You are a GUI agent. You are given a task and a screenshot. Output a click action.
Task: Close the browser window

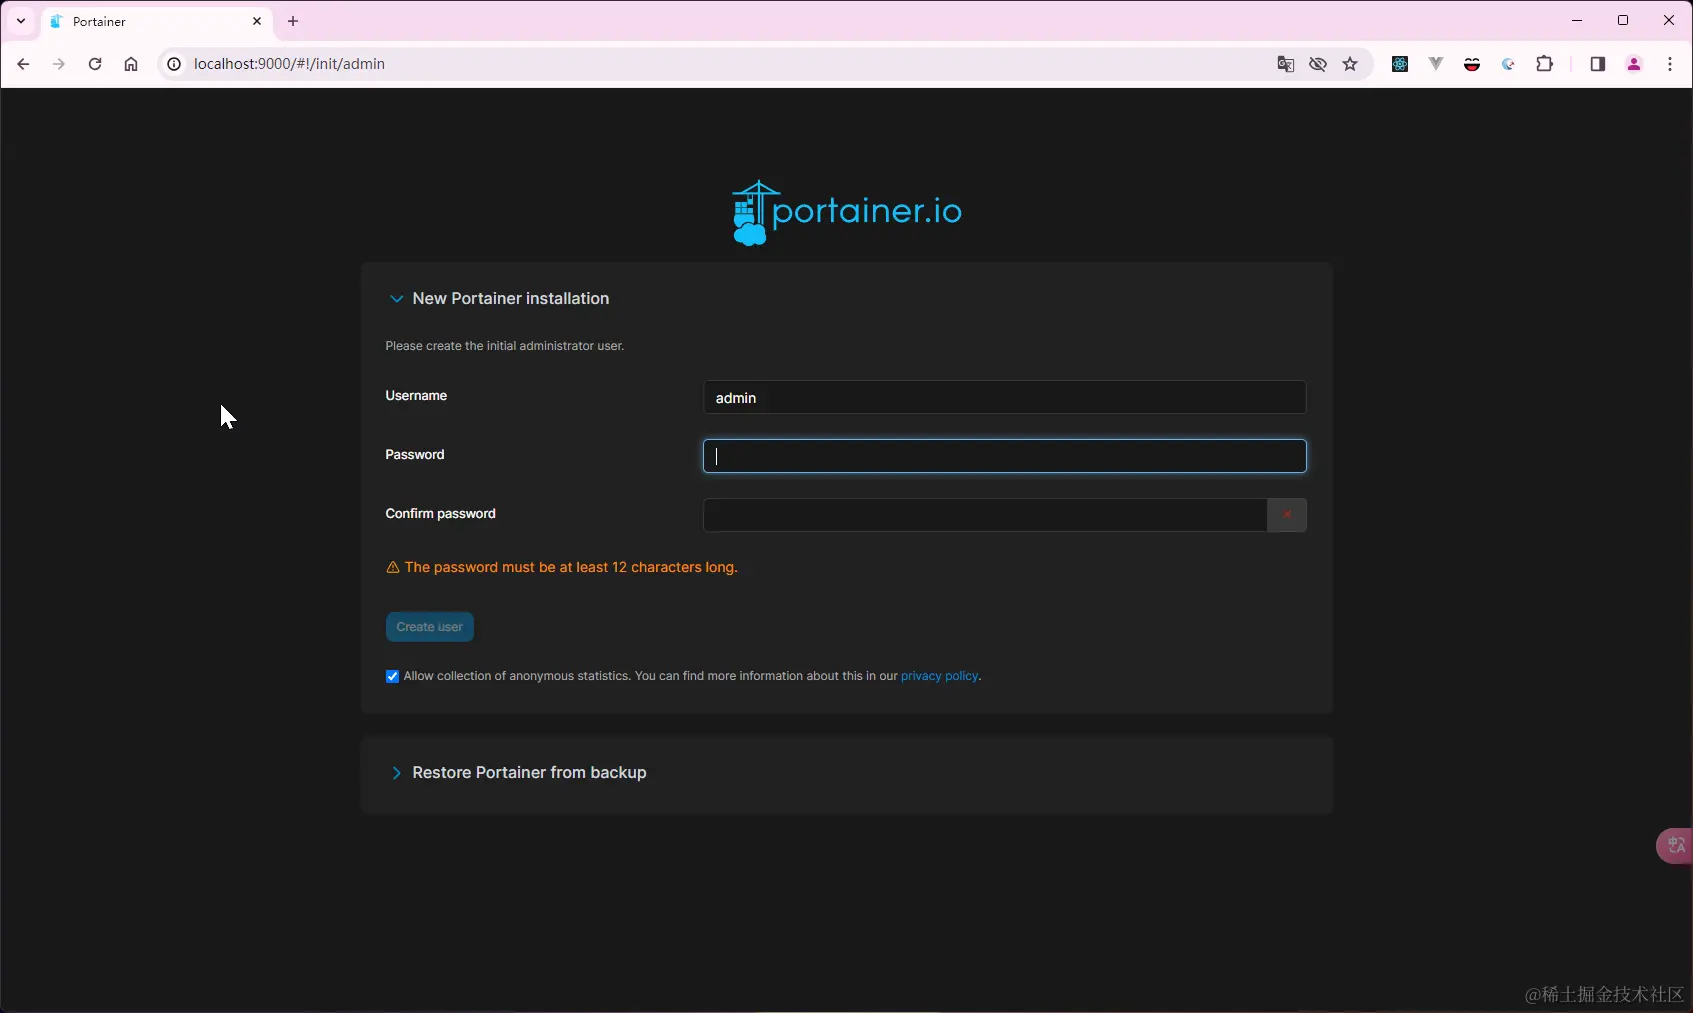tap(1669, 20)
